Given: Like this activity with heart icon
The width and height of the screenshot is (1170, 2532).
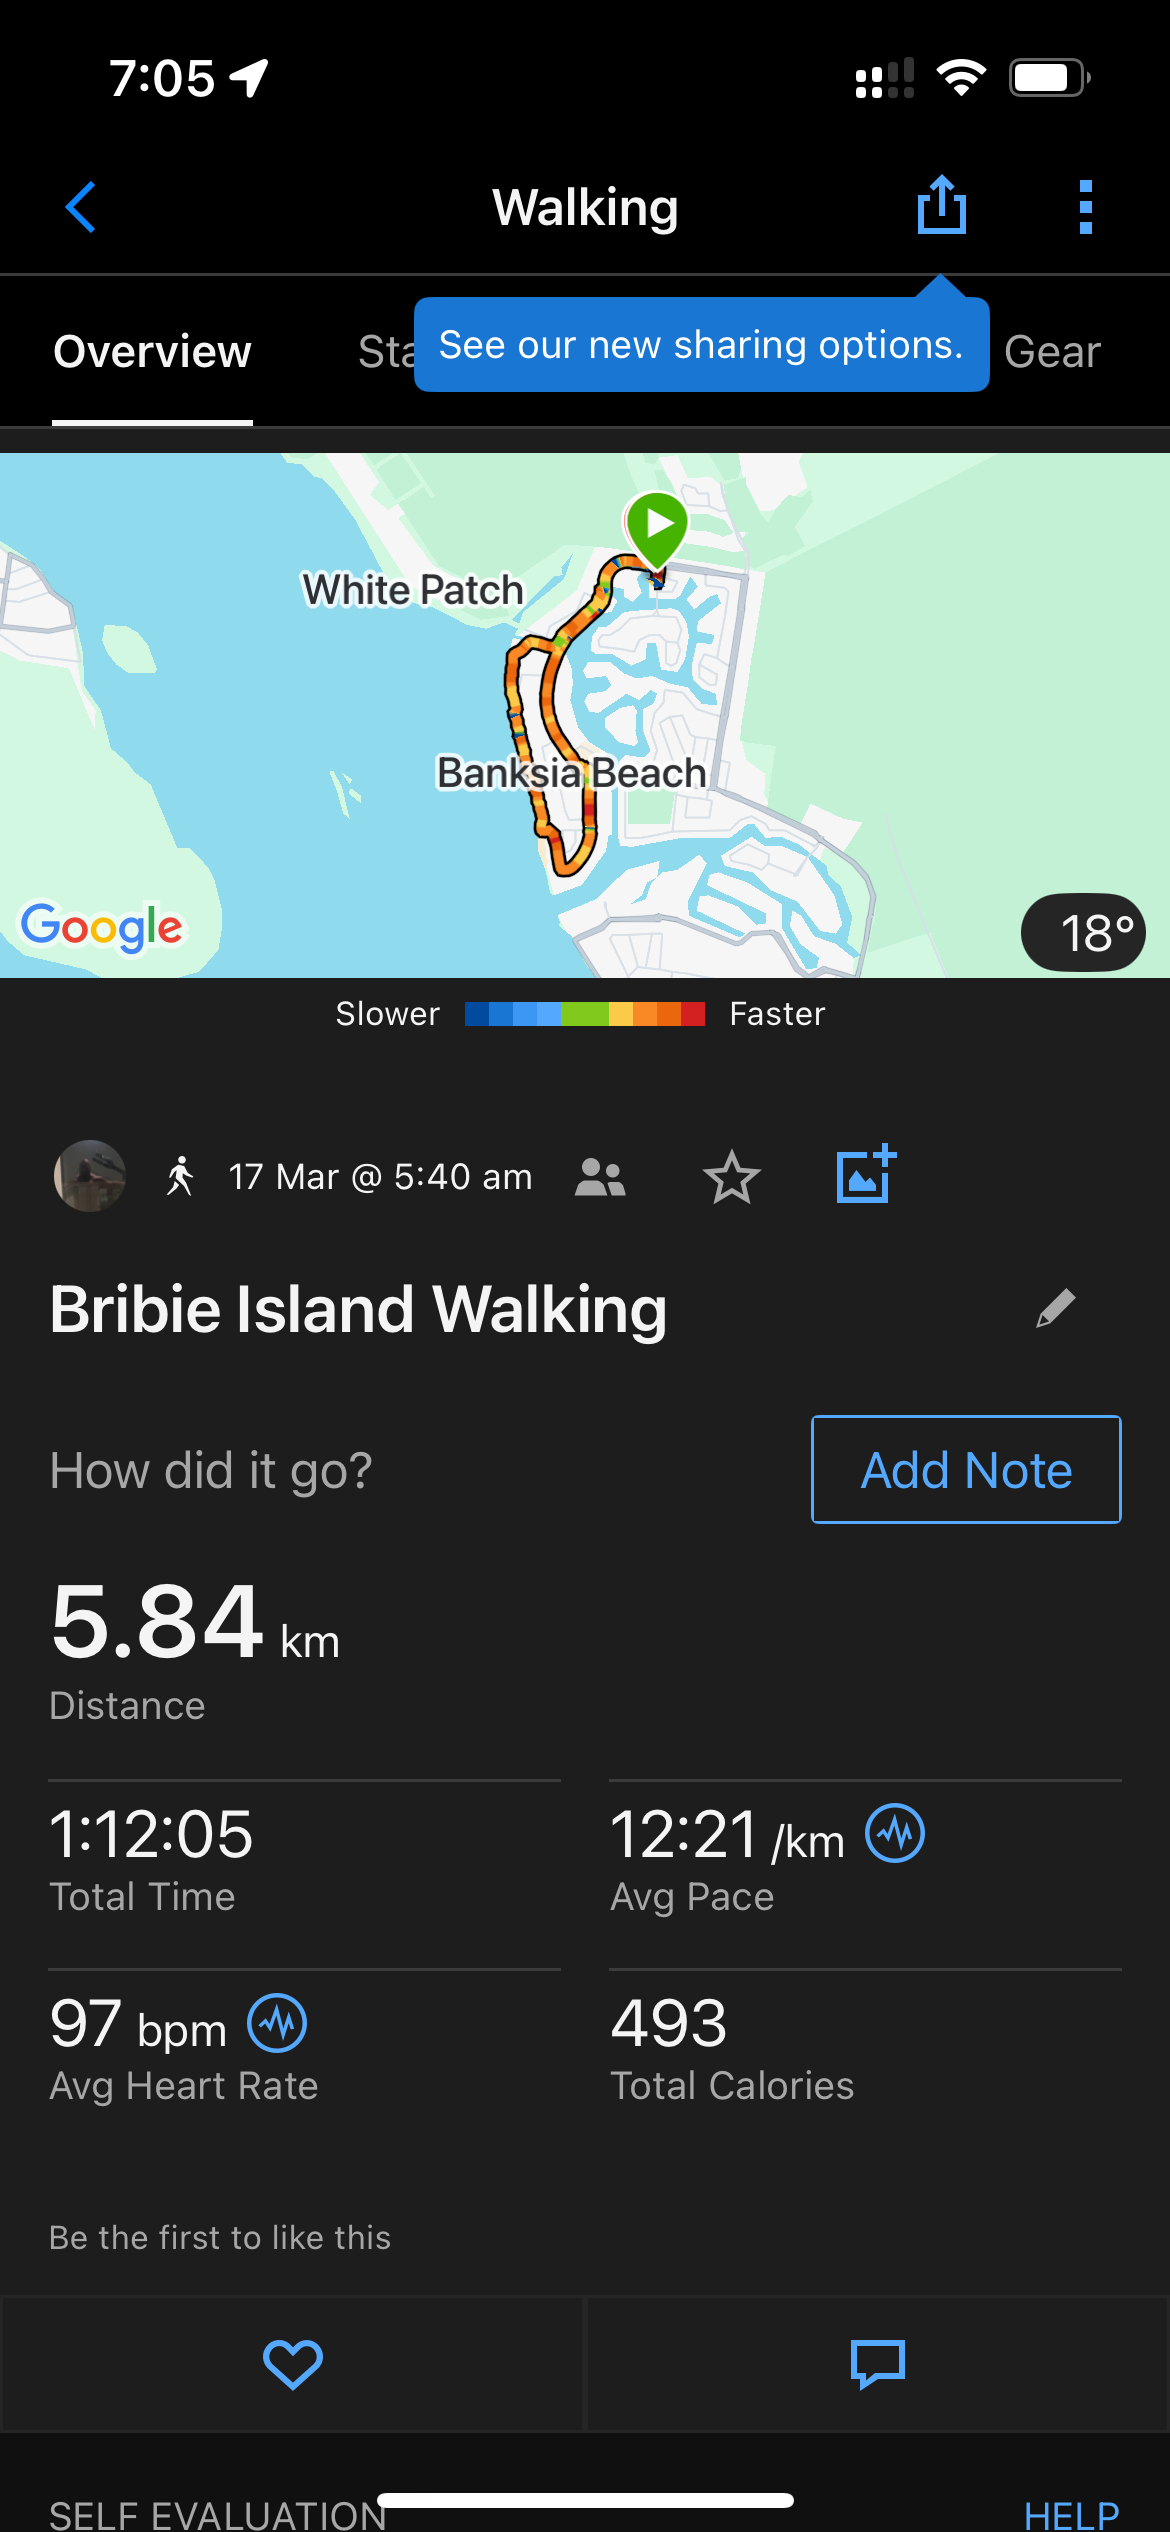Looking at the screenshot, I should pos(292,2364).
